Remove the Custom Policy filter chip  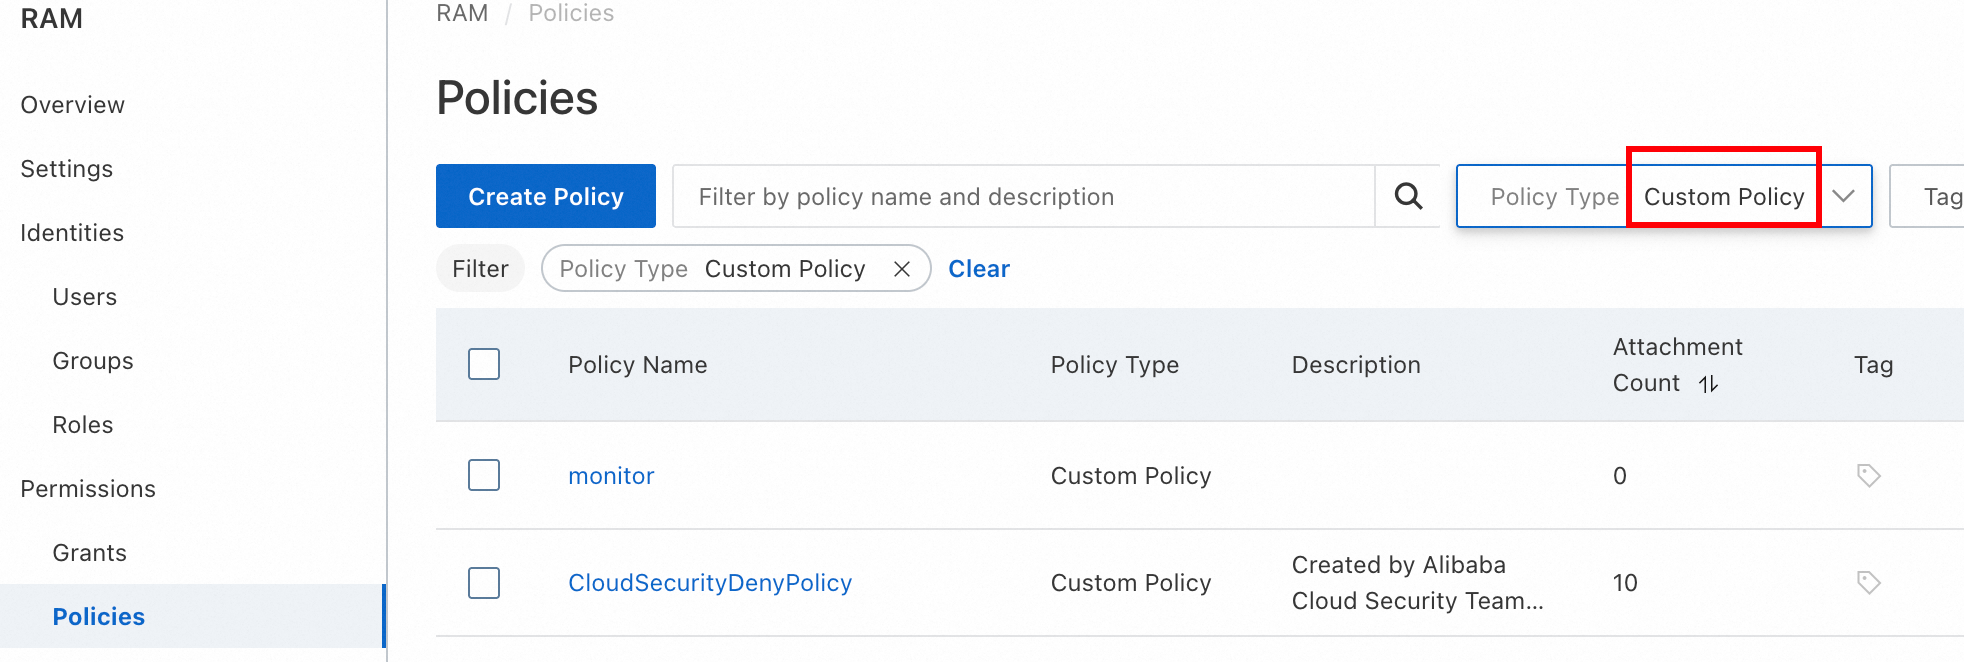tap(901, 269)
